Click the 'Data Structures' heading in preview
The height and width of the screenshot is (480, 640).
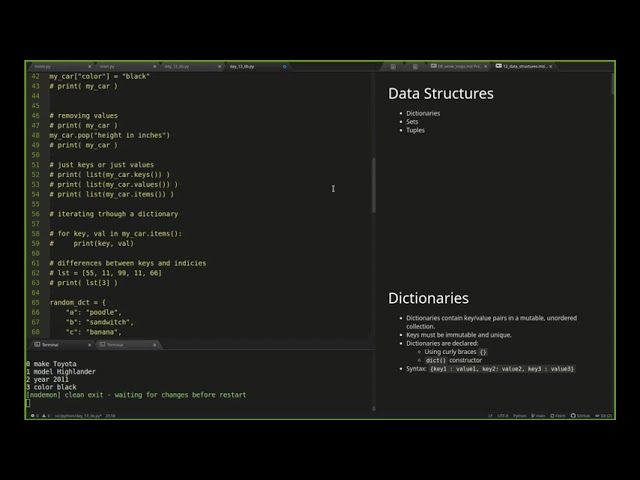coord(441,93)
